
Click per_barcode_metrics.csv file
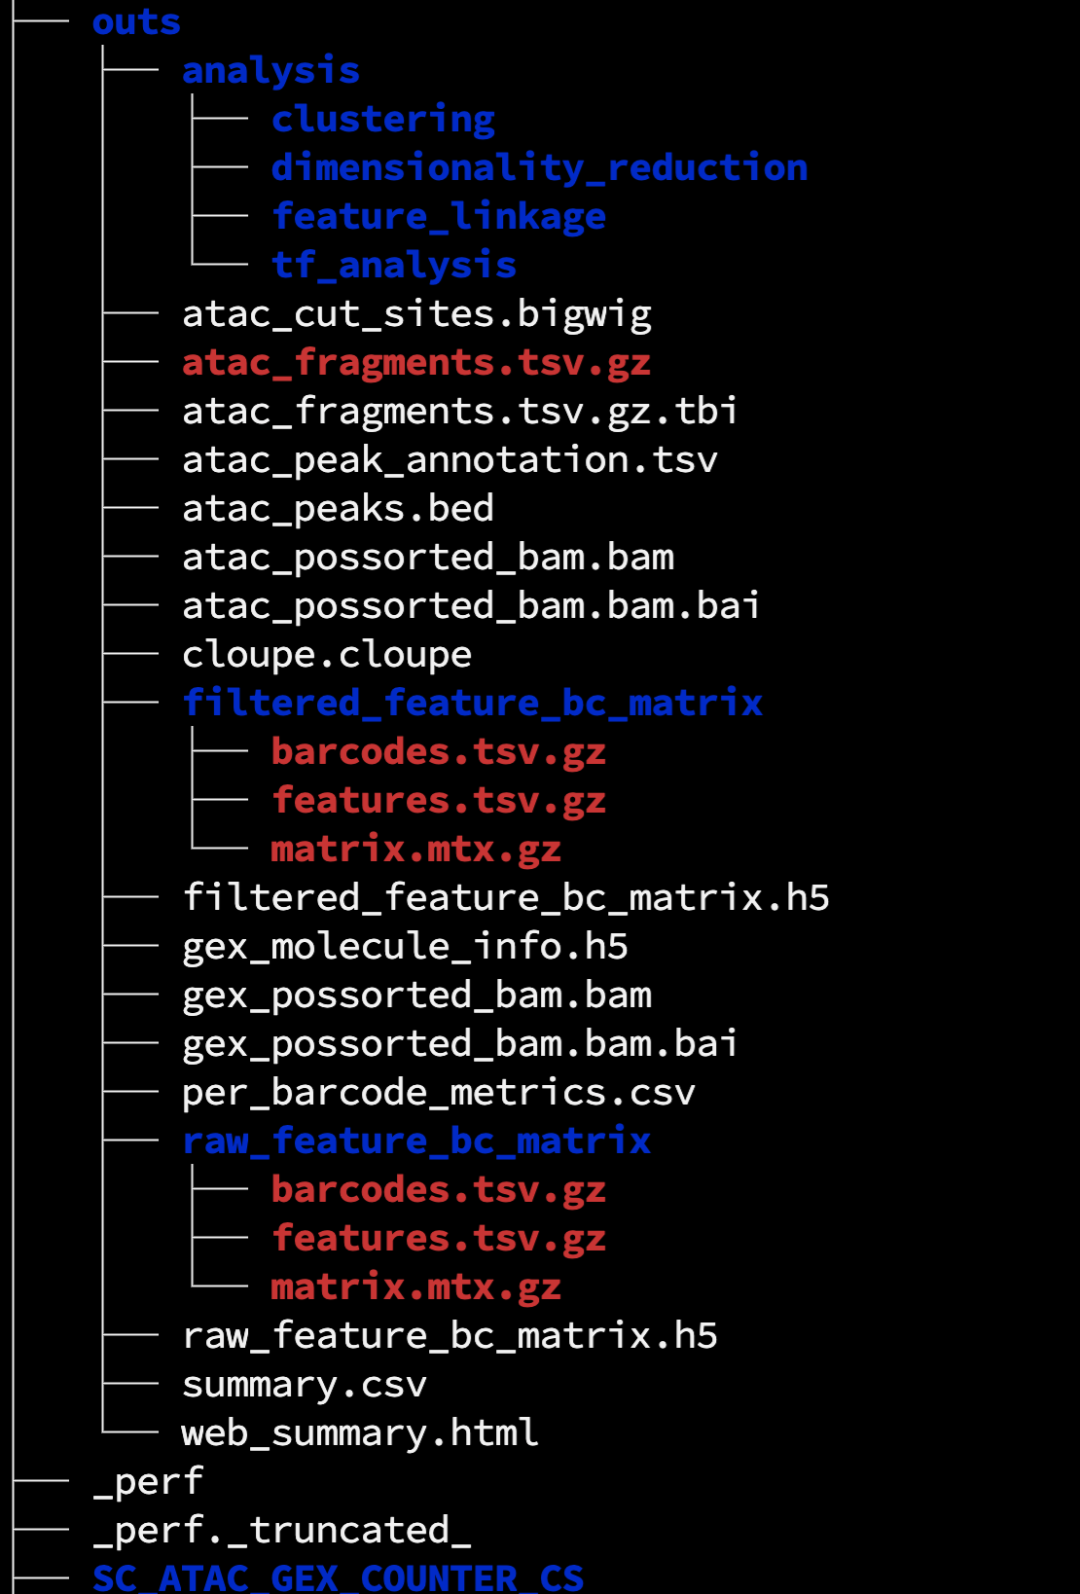(439, 1093)
